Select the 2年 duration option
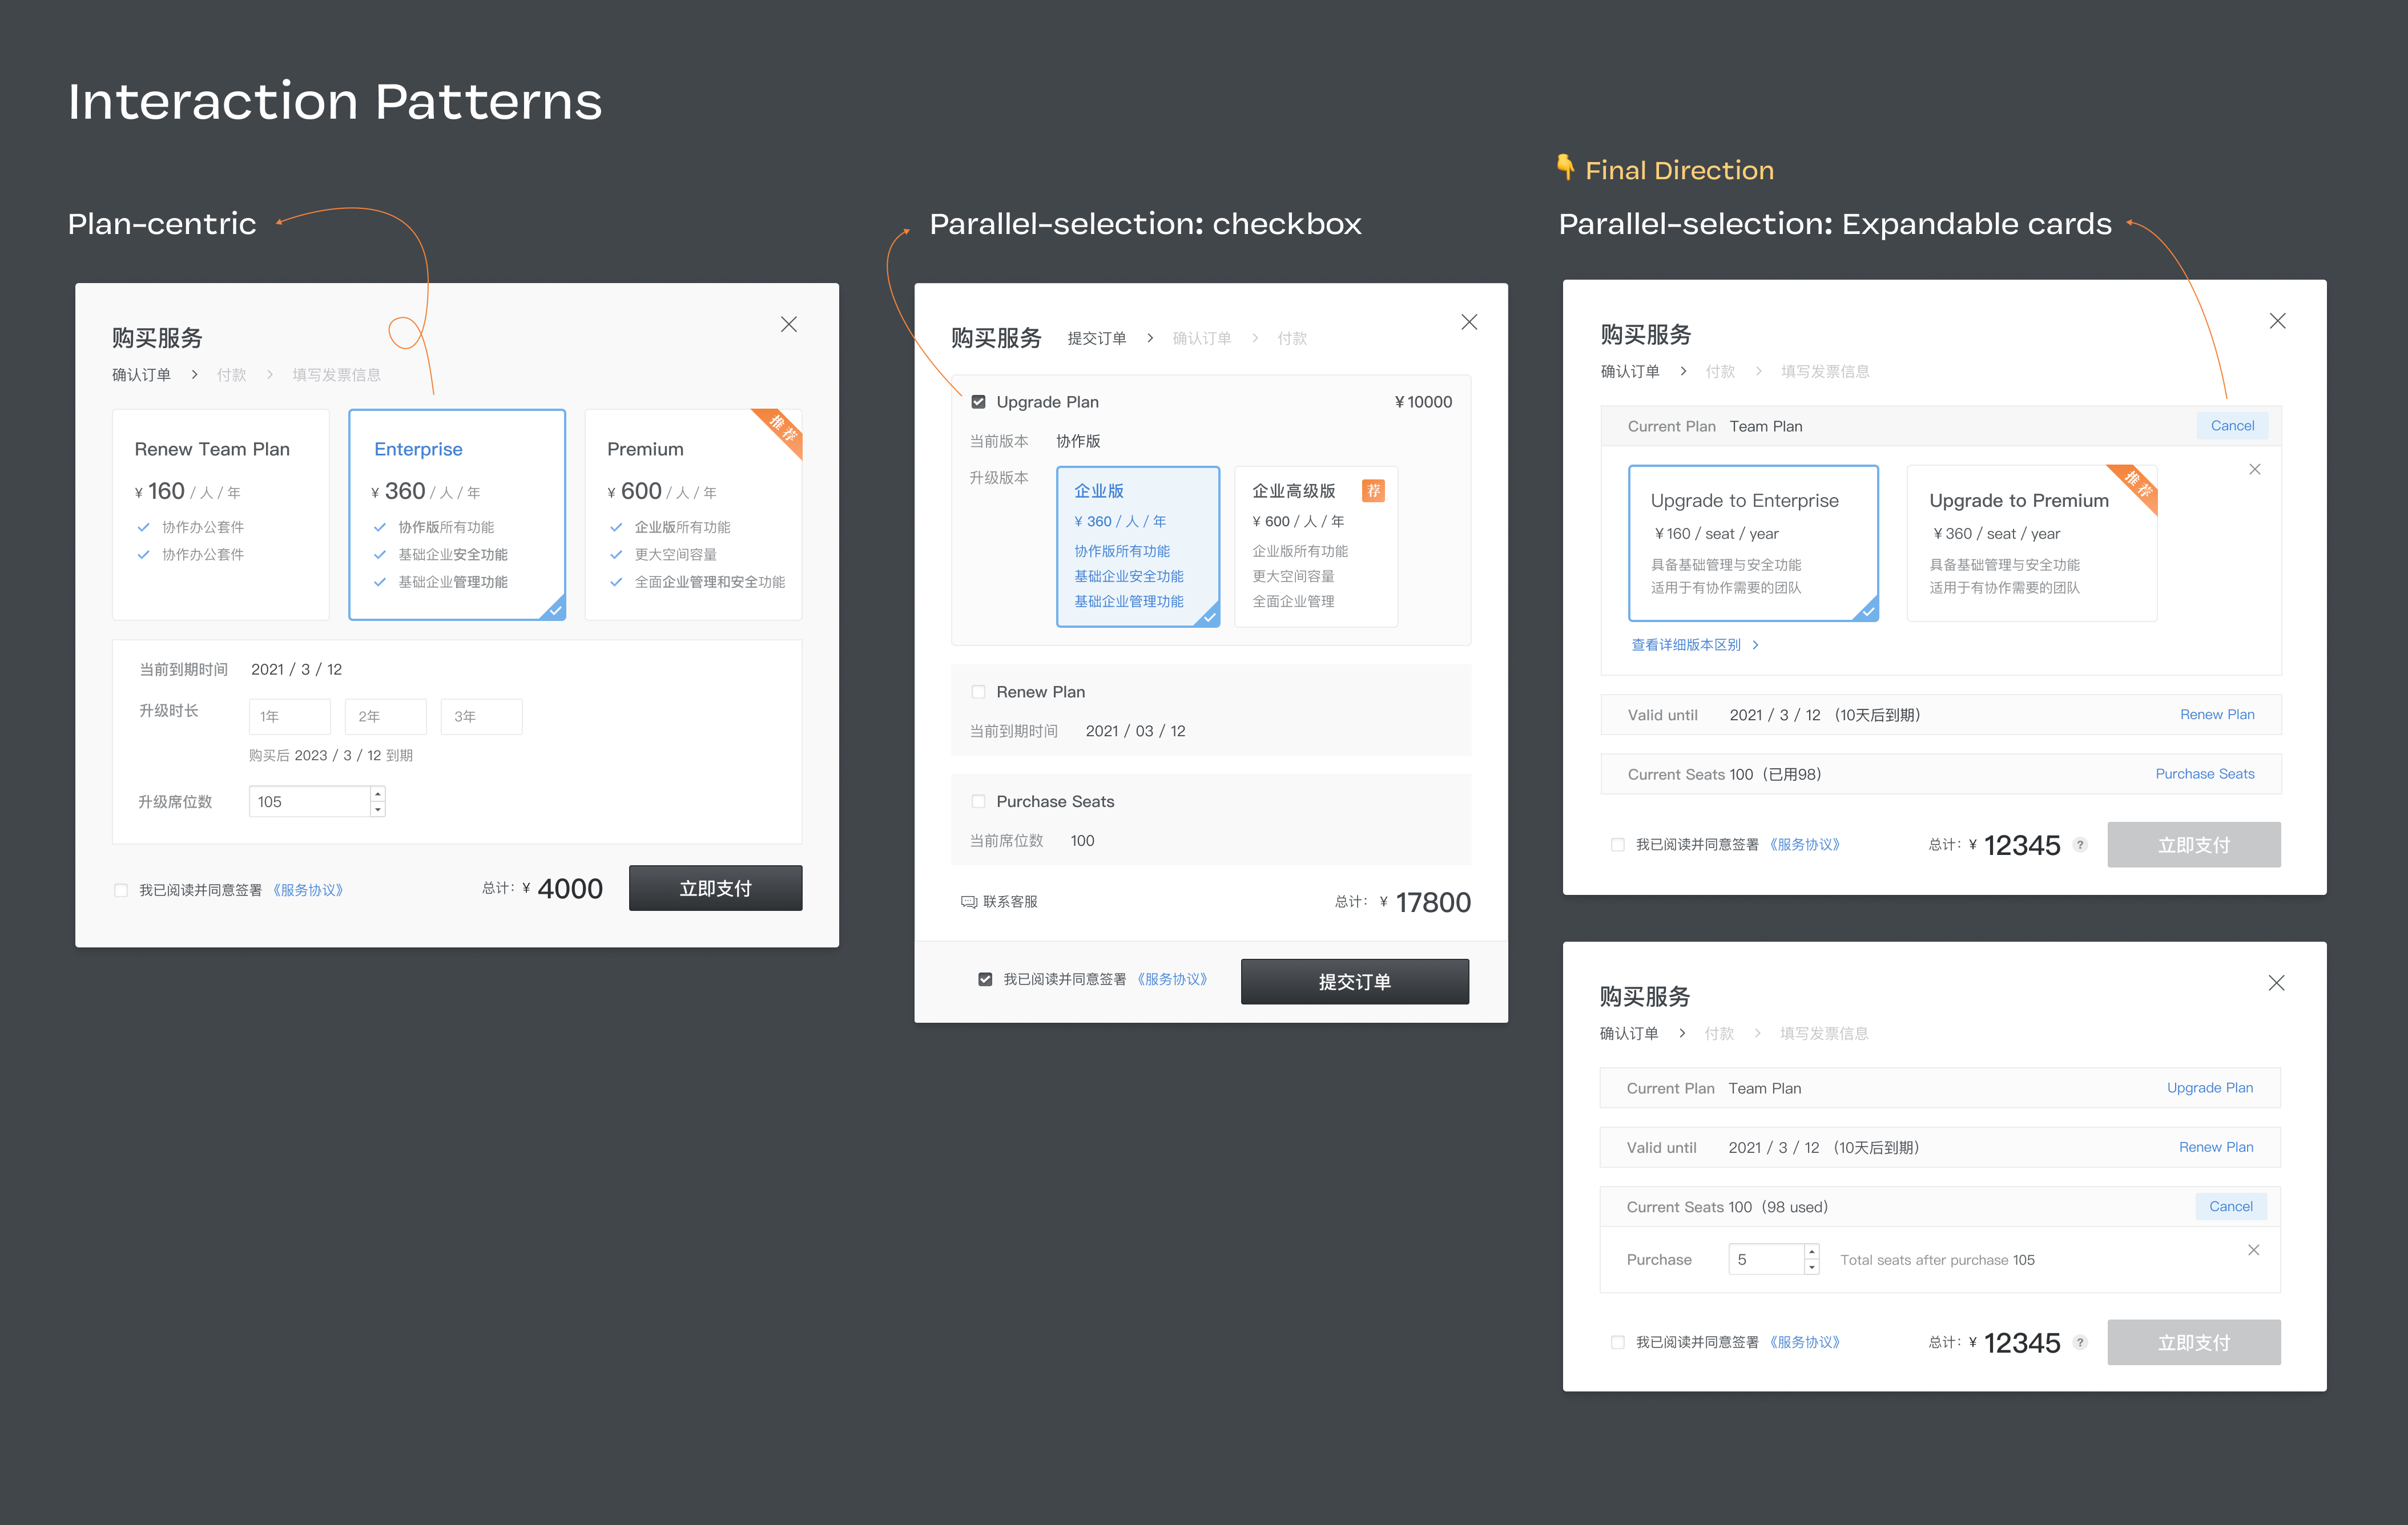The height and width of the screenshot is (1525, 2408). click(x=385, y=716)
